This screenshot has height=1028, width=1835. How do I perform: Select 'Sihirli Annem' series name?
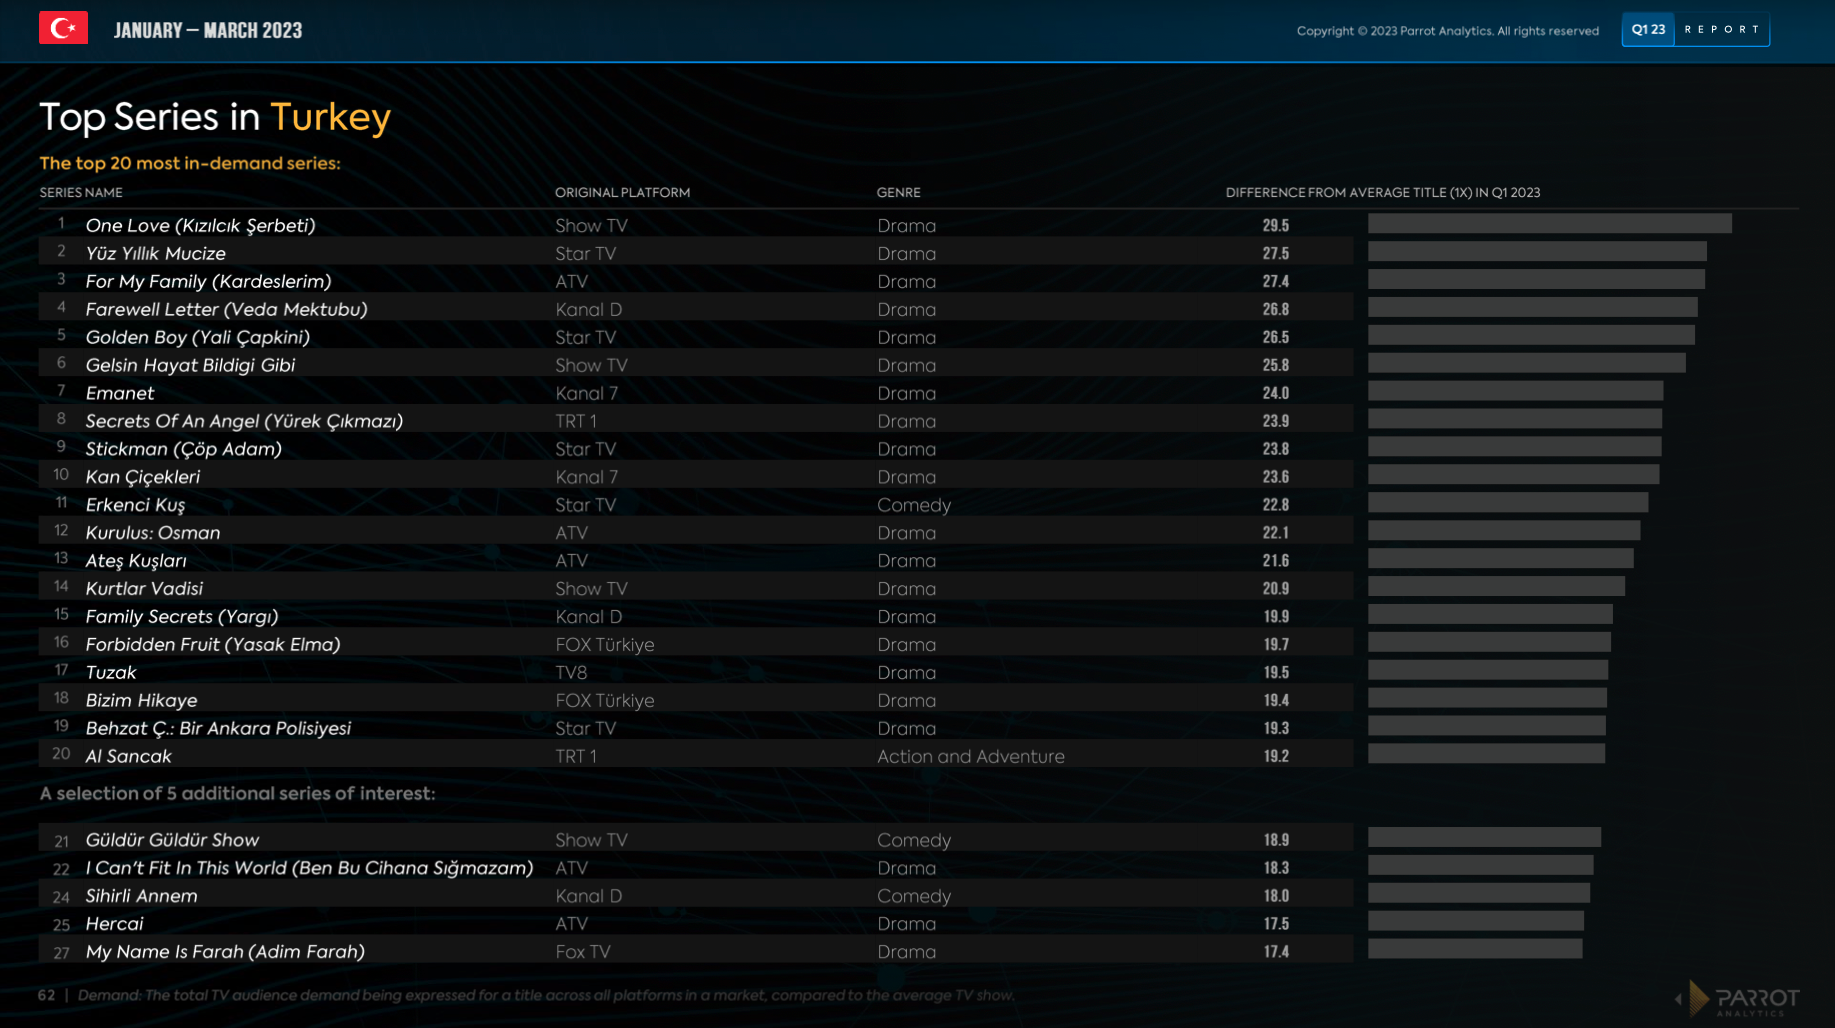click(141, 896)
